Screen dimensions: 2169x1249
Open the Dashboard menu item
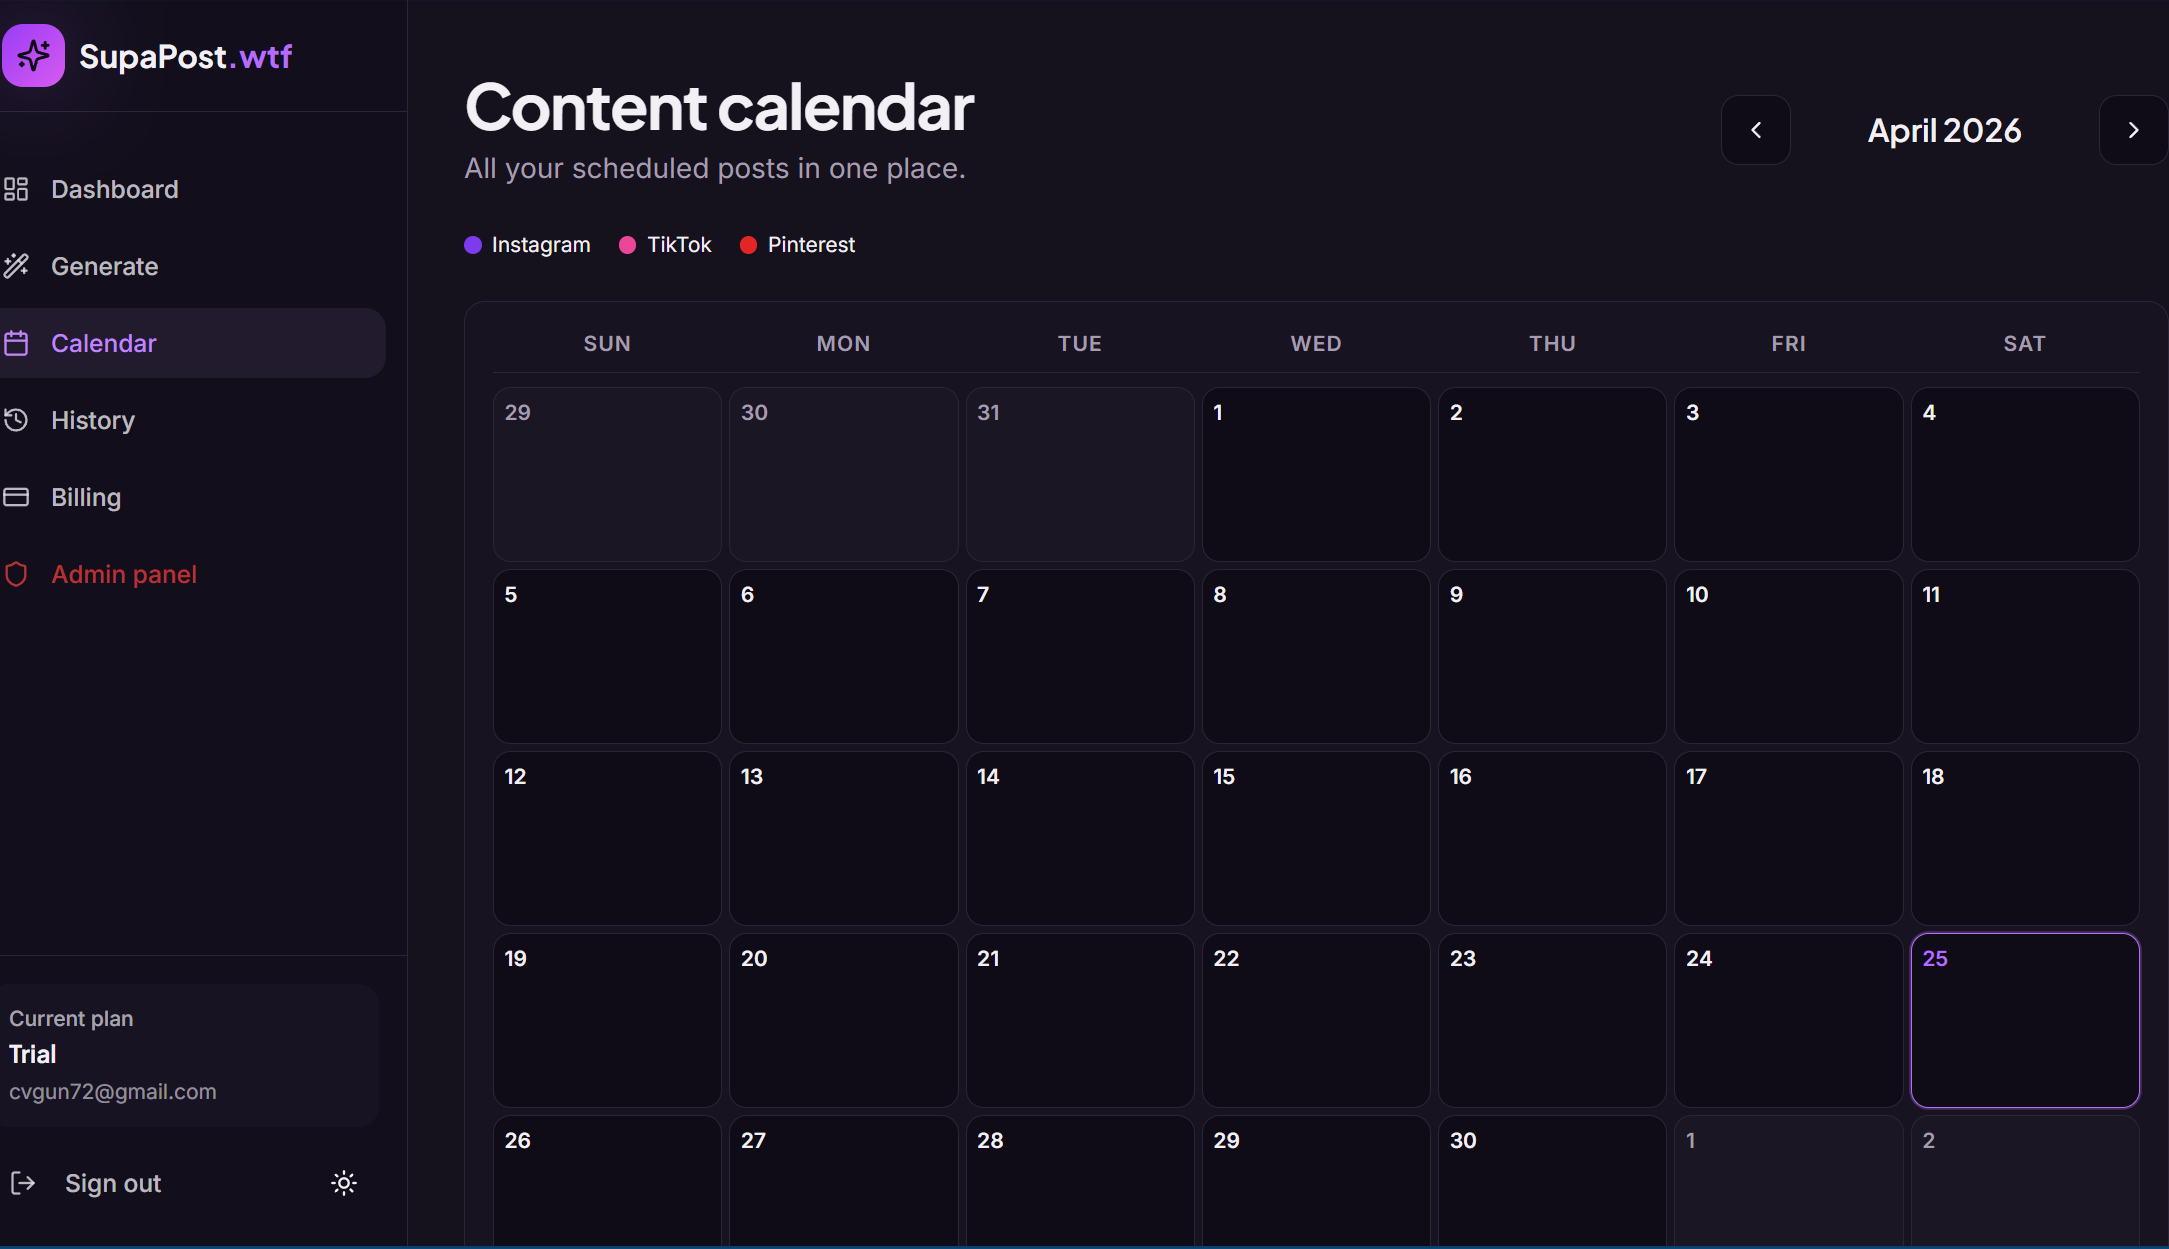(190, 189)
